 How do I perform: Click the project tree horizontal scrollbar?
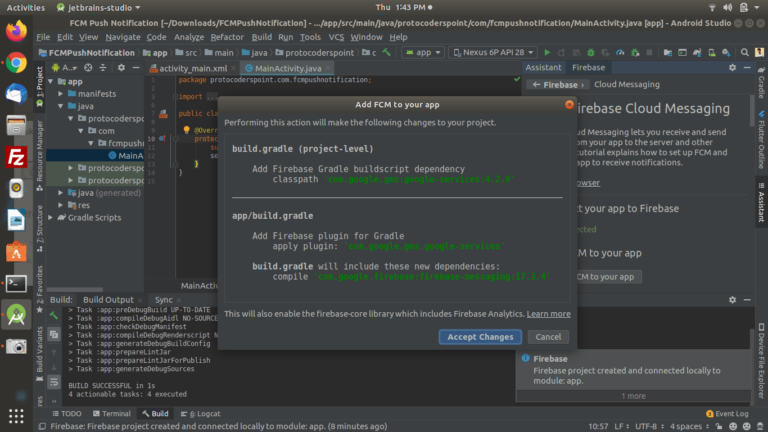pos(74,289)
